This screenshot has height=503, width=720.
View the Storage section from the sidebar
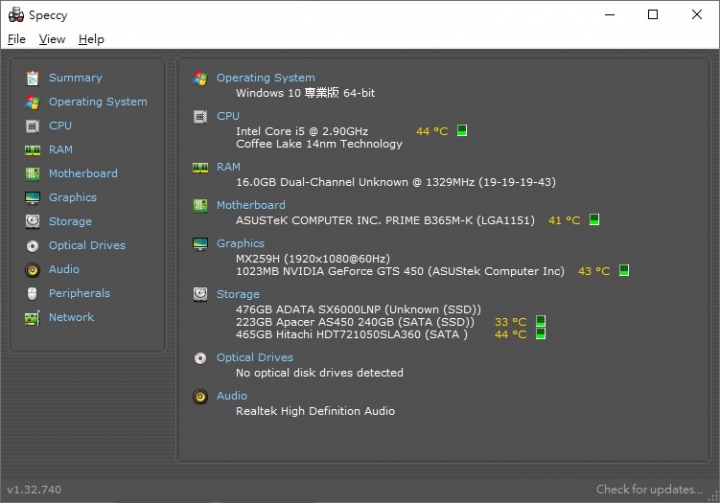click(70, 221)
